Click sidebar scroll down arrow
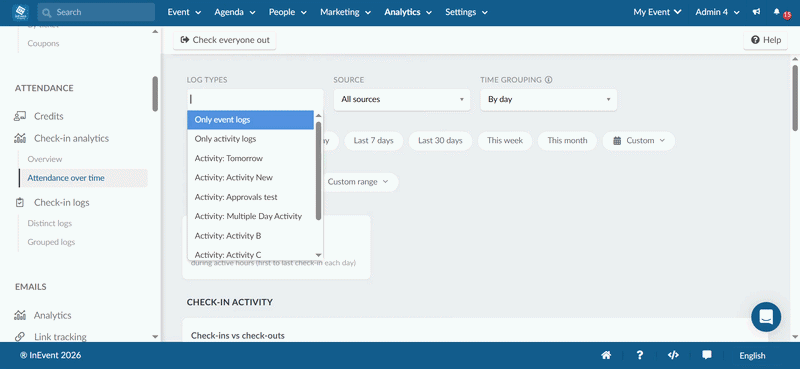This screenshot has height=369, width=800. coord(156,337)
